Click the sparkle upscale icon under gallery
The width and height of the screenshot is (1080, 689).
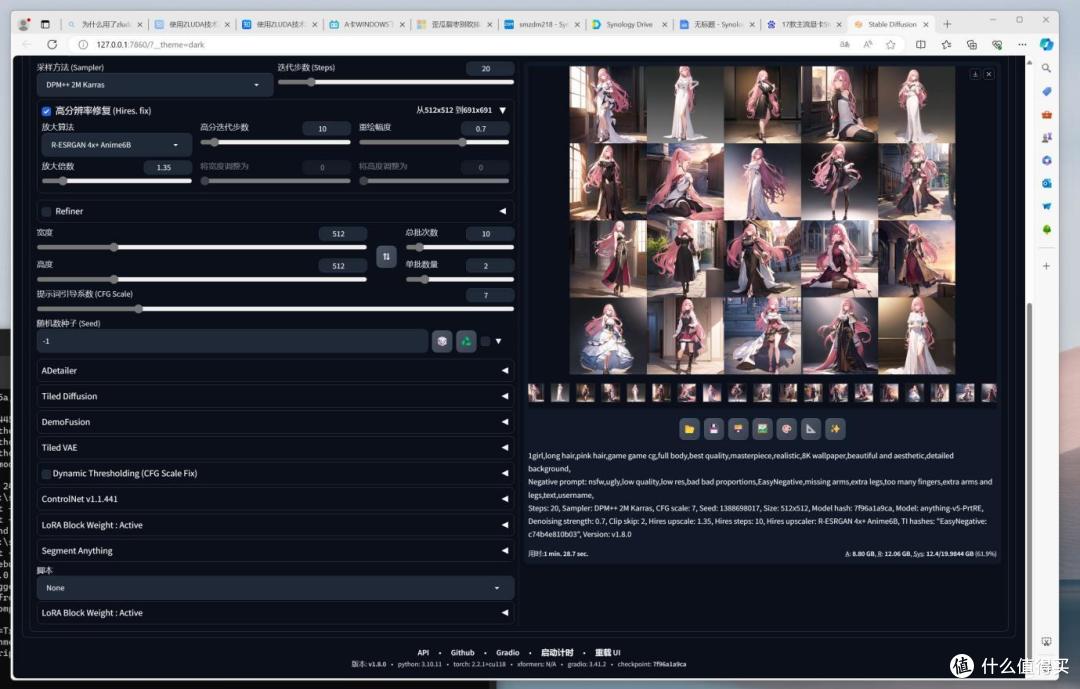[x=835, y=429]
